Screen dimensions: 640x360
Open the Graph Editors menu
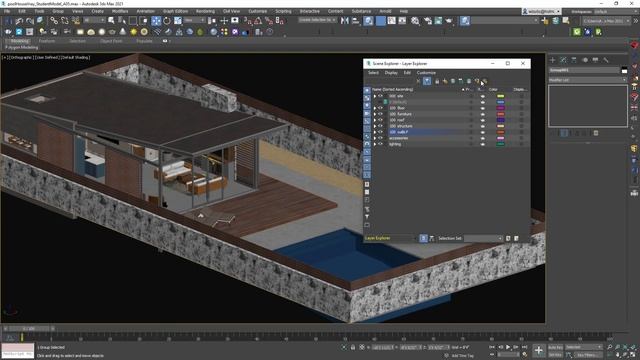click(176, 11)
